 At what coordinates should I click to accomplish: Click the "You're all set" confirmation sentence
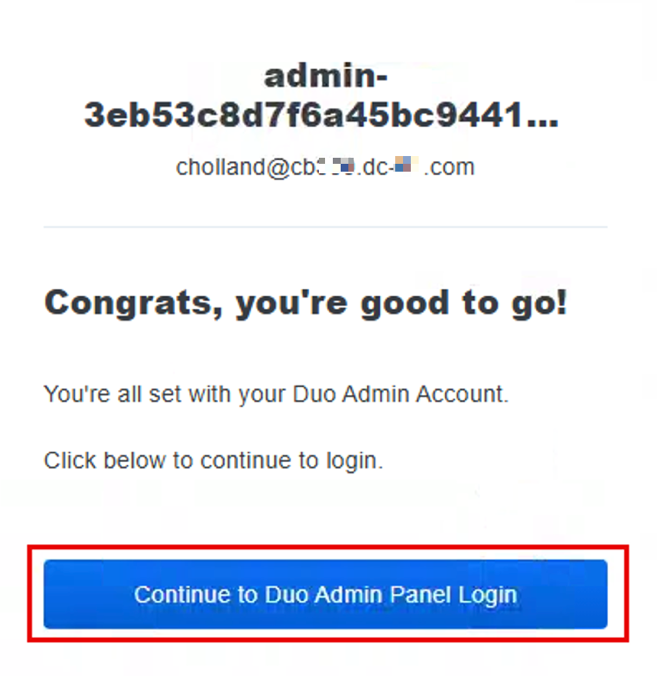tap(276, 394)
